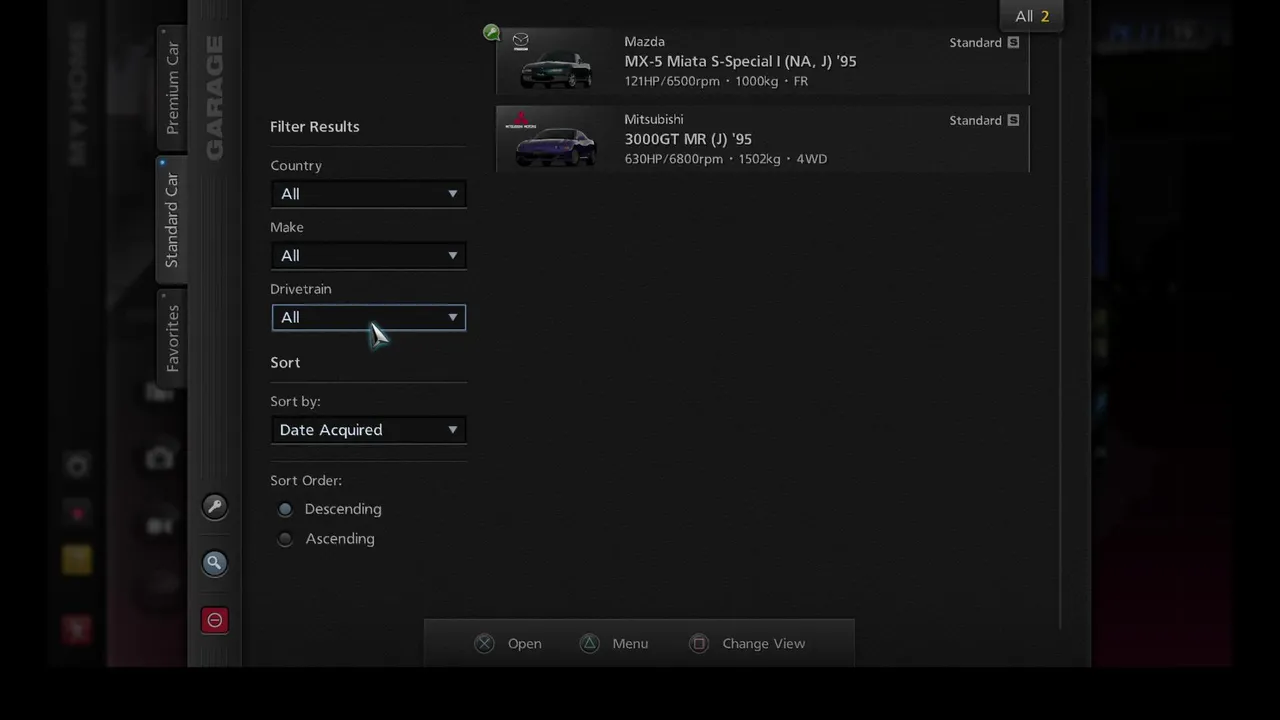Click the green magnifier badge on Mazda row
Screen dimensions: 1280x720
tap(491, 33)
